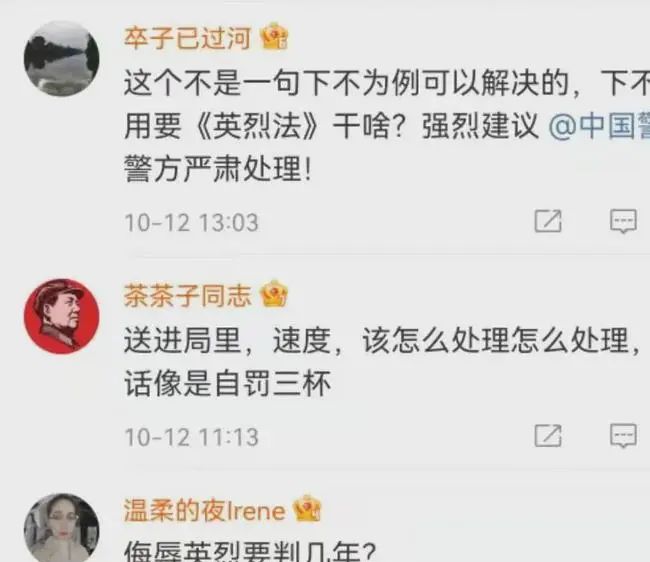This screenshot has width=650, height=562.
Task: Tap the reply bubble icon on the 13:03 comment
Action: [623, 221]
